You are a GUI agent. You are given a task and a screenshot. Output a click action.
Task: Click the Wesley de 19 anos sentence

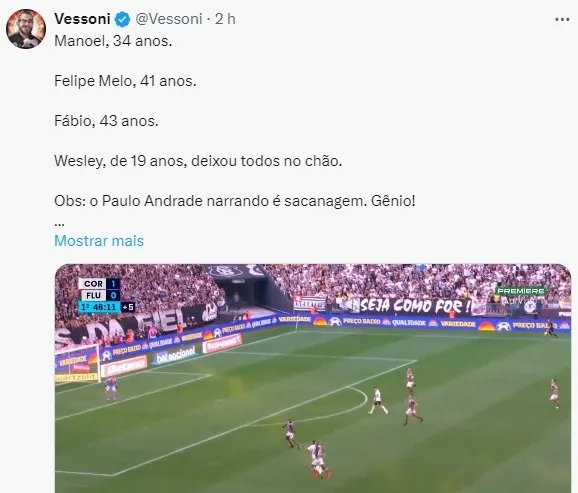[198, 161]
